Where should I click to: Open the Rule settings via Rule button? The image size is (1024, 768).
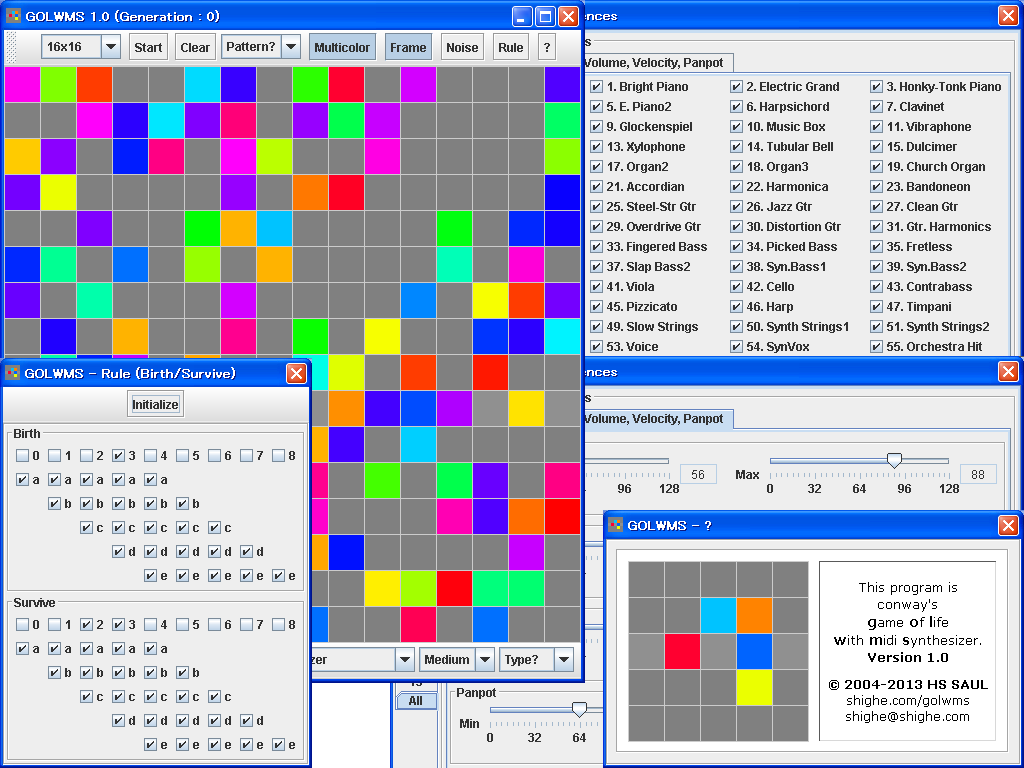coord(510,46)
